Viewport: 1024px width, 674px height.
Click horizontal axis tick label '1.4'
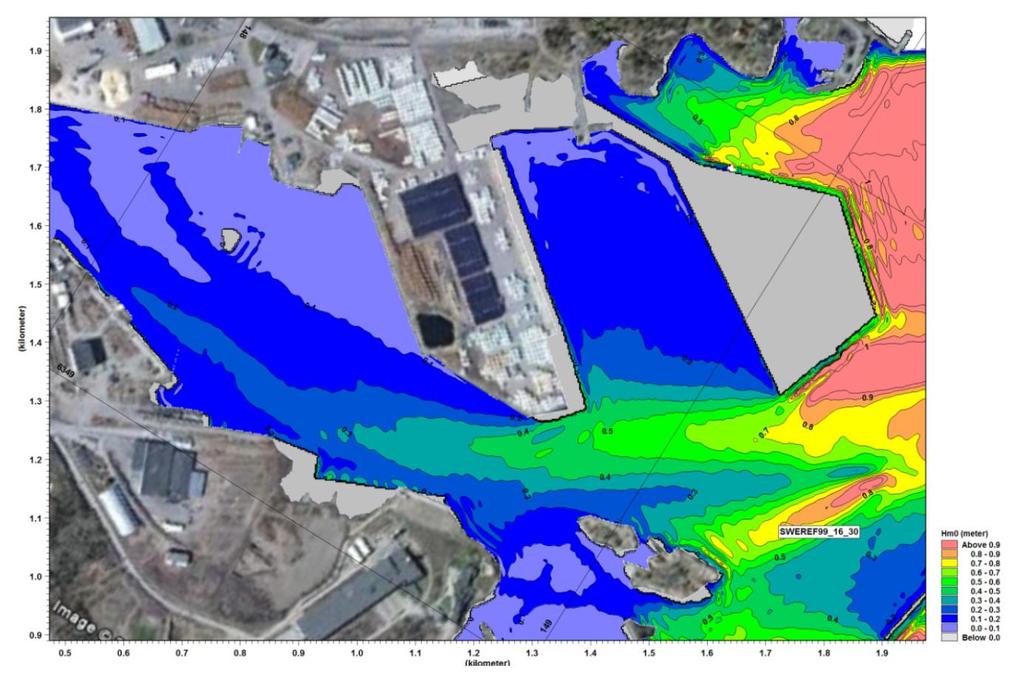pyautogui.click(x=590, y=652)
